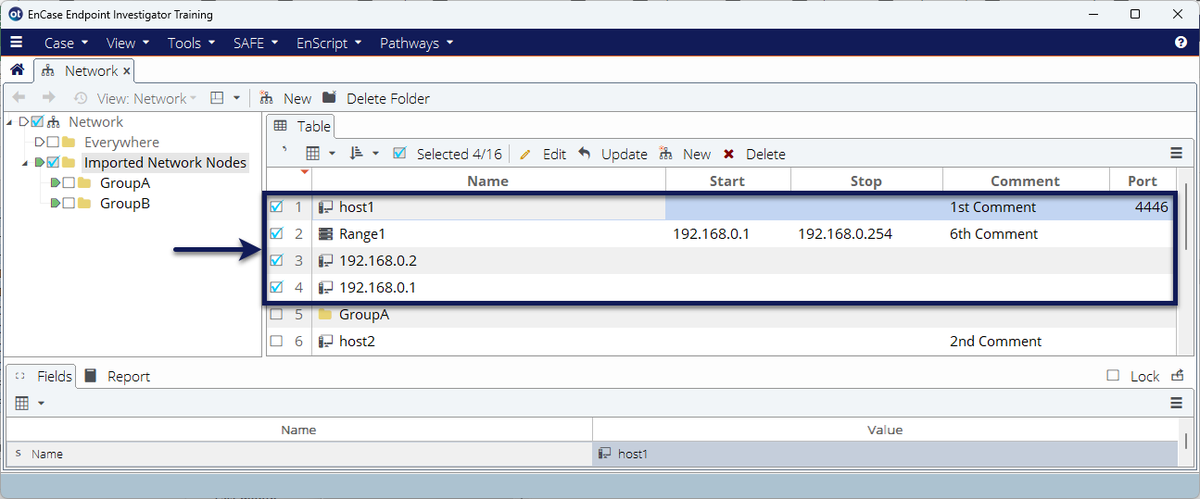
Task: Click the table columns grid icon
Action: pos(313,154)
